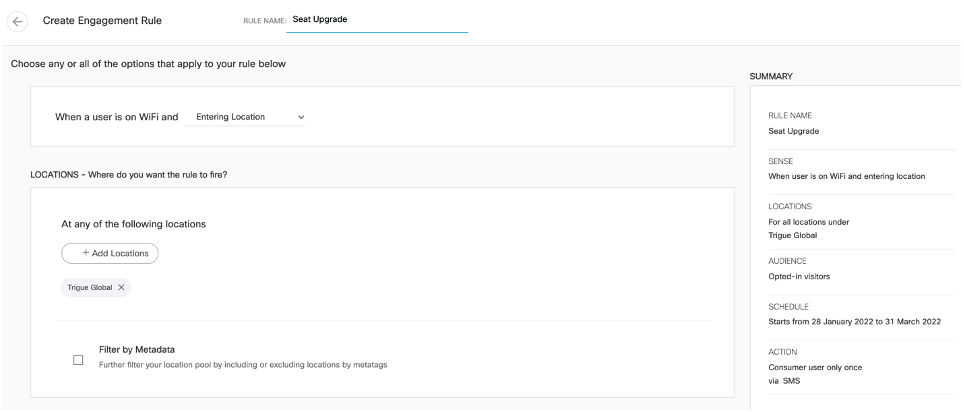The image size is (964, 412).
Task: Click the Schedule date range in Summary
Action: point(855,322)
